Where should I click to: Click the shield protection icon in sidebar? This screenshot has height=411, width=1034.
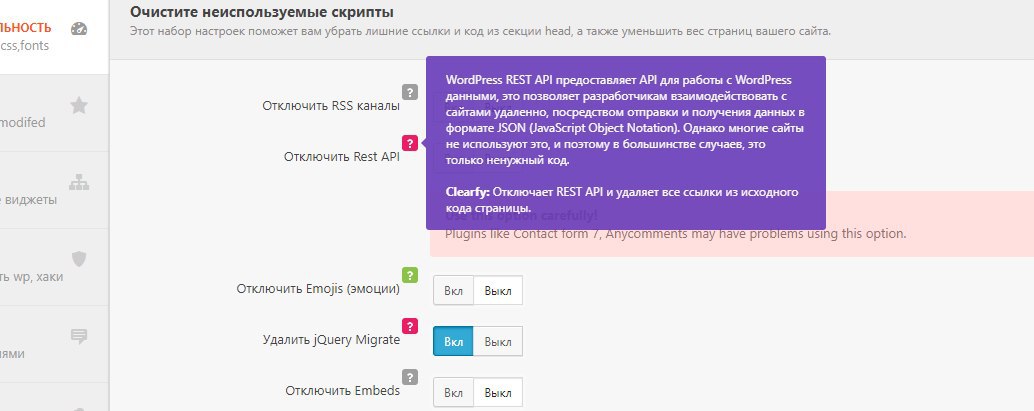pyautogui.click(x=80, y=258)
